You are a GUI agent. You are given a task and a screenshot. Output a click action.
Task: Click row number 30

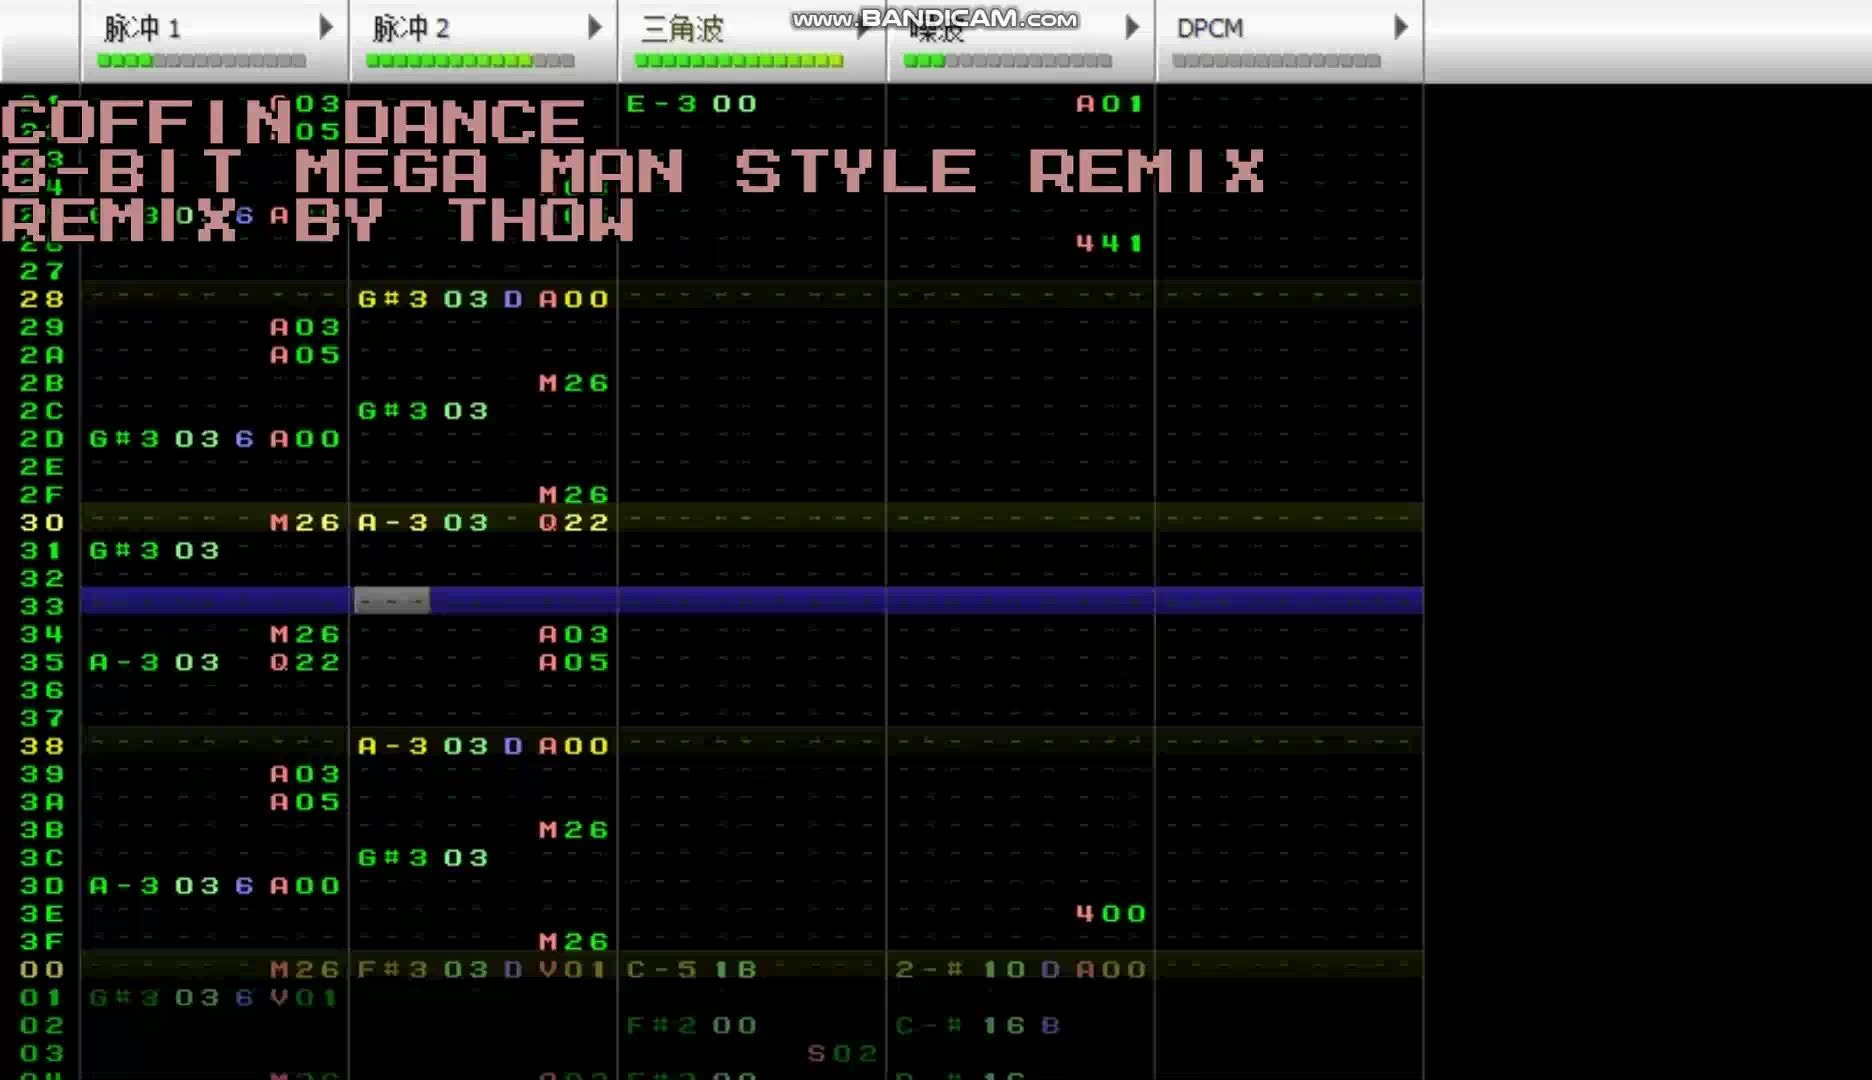click(42, 523)
